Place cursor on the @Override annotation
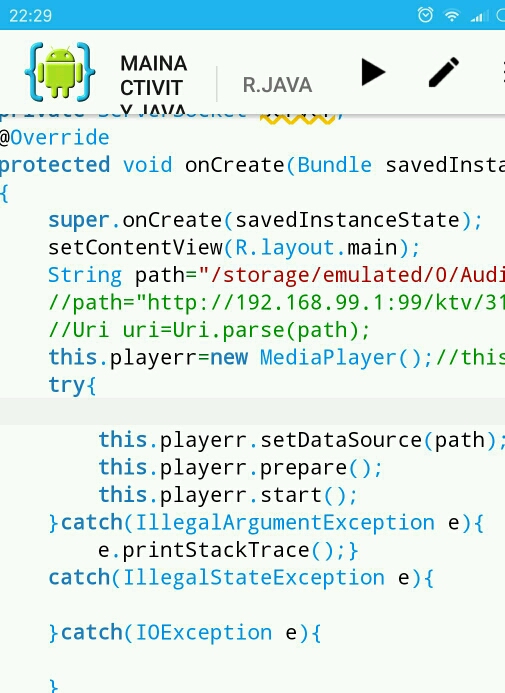Image resolution: width=505 pixels, height=693 pixels. (54, 137)
